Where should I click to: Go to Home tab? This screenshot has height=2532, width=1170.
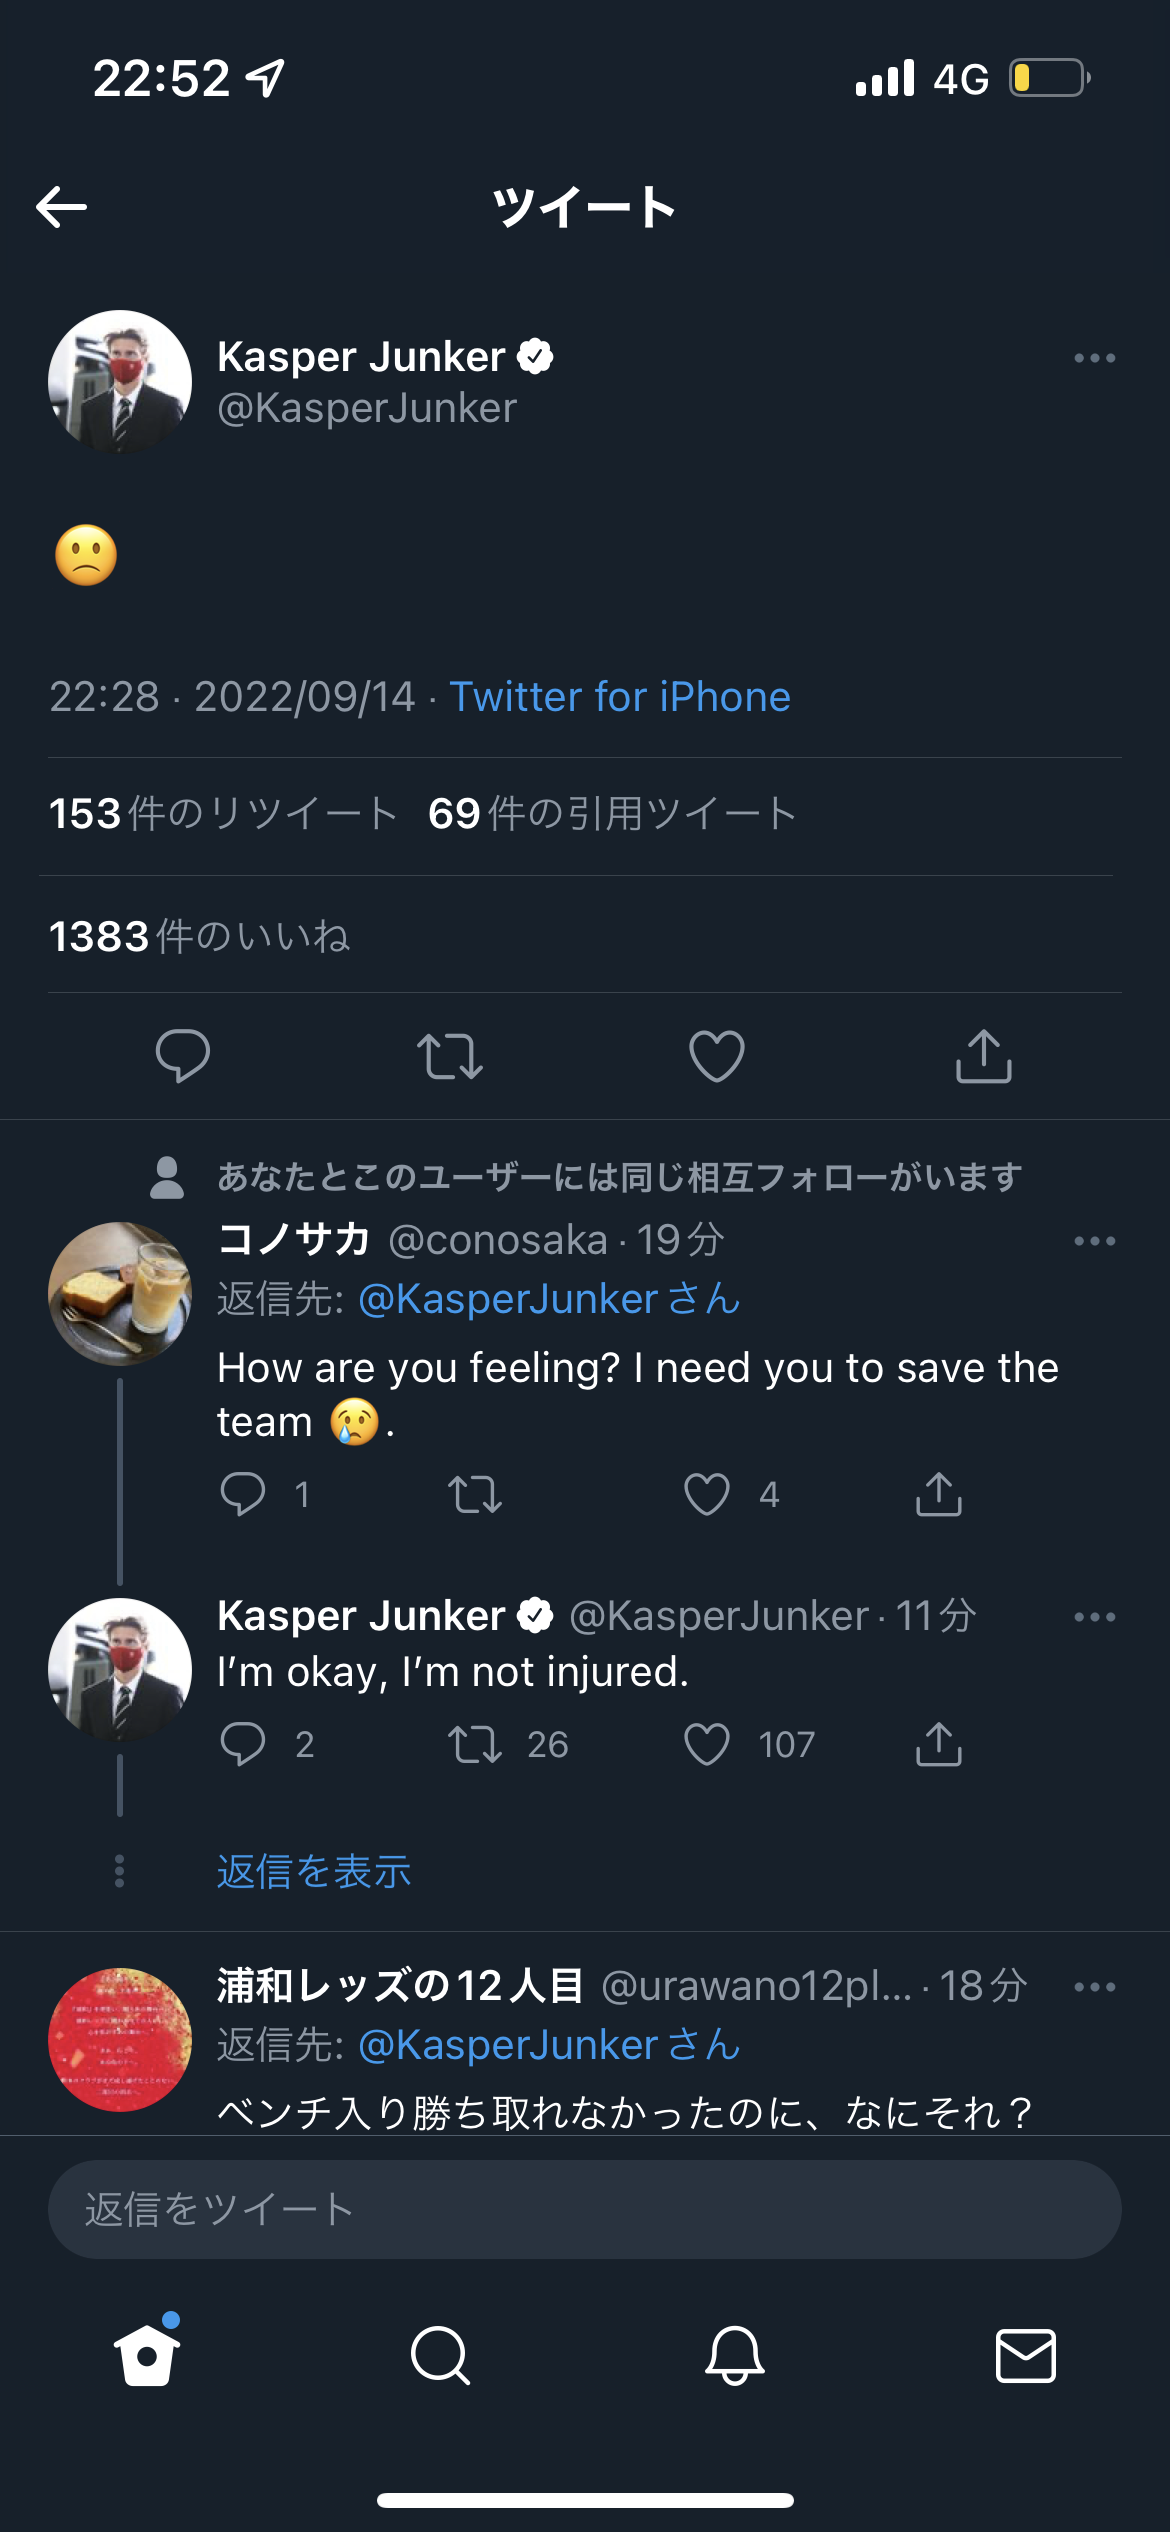coord(147,2355)
